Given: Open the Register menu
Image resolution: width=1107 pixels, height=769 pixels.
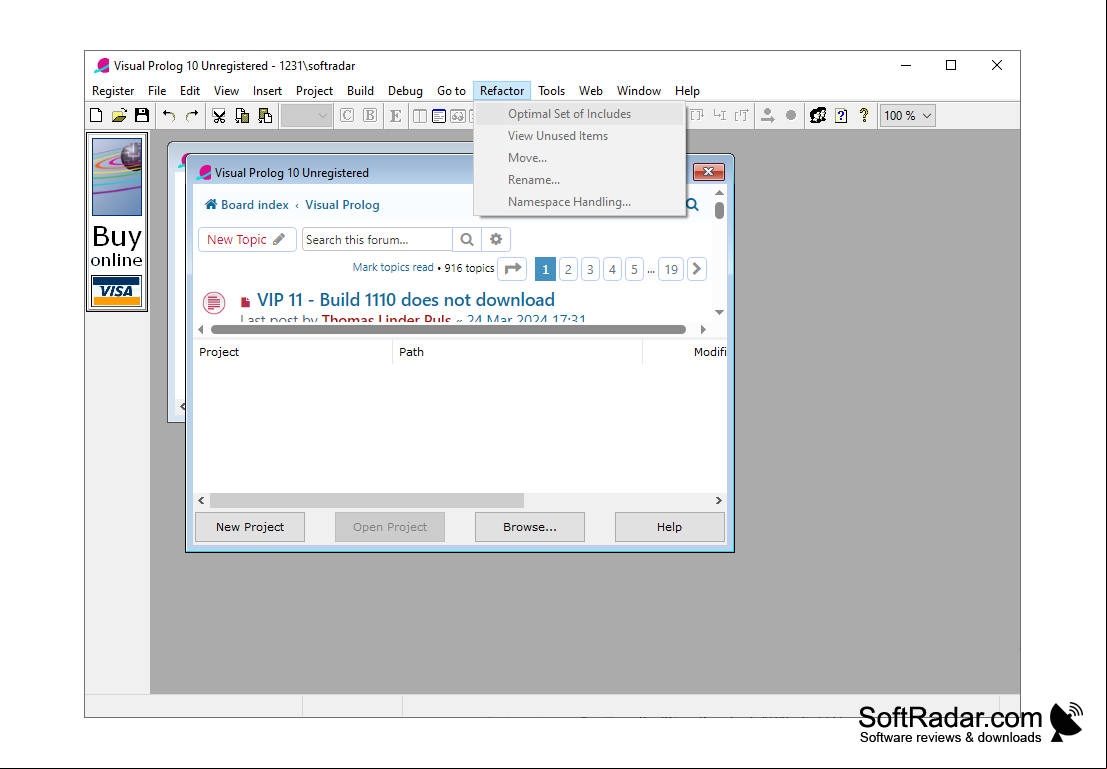Looking at the screenshot, I should pos(113,90).
